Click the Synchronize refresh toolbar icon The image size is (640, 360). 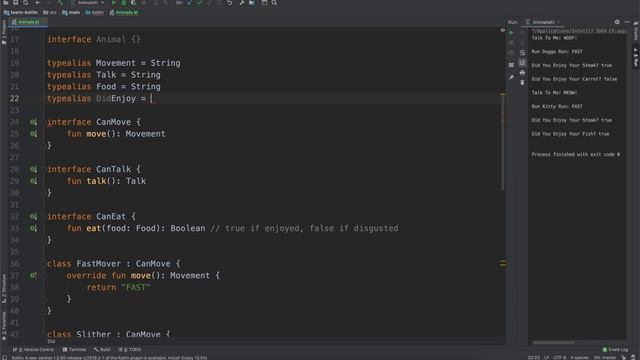[x=26, y=2]
